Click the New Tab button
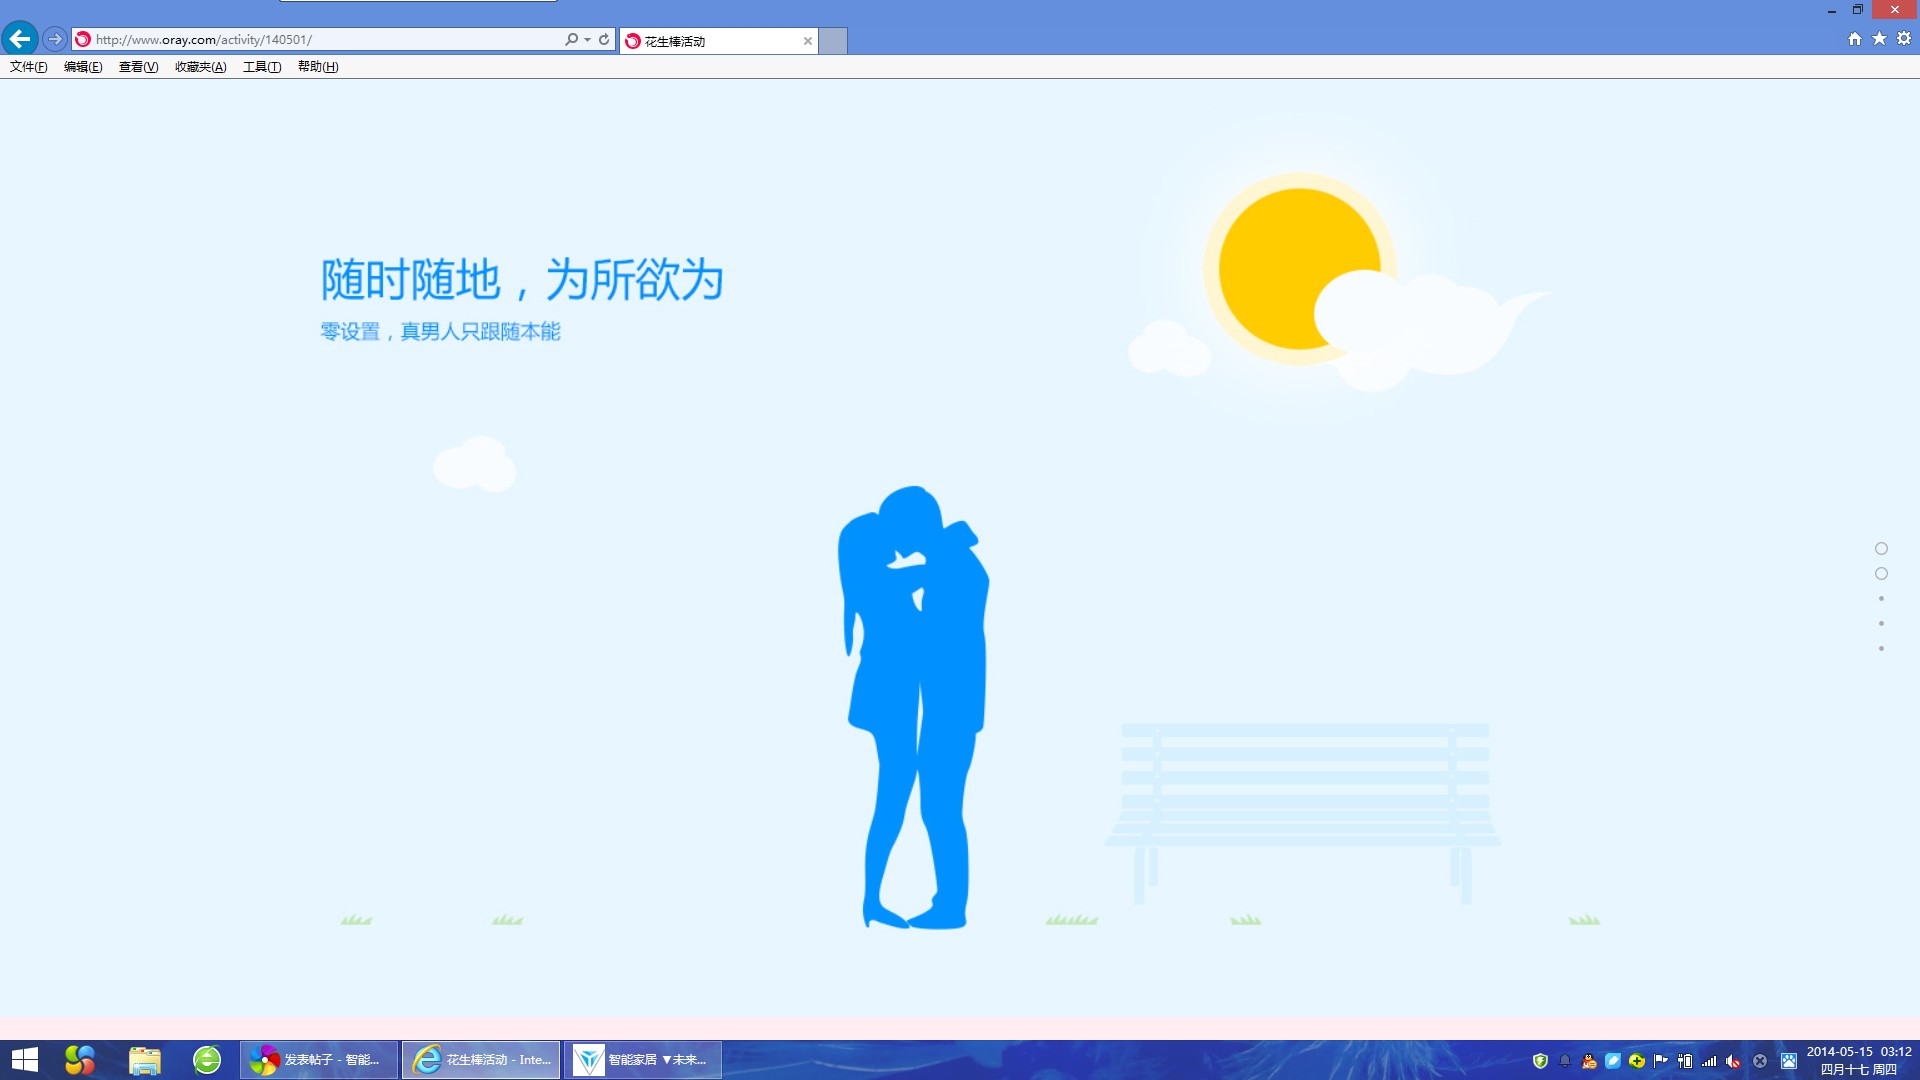 [x=833, y=41]
